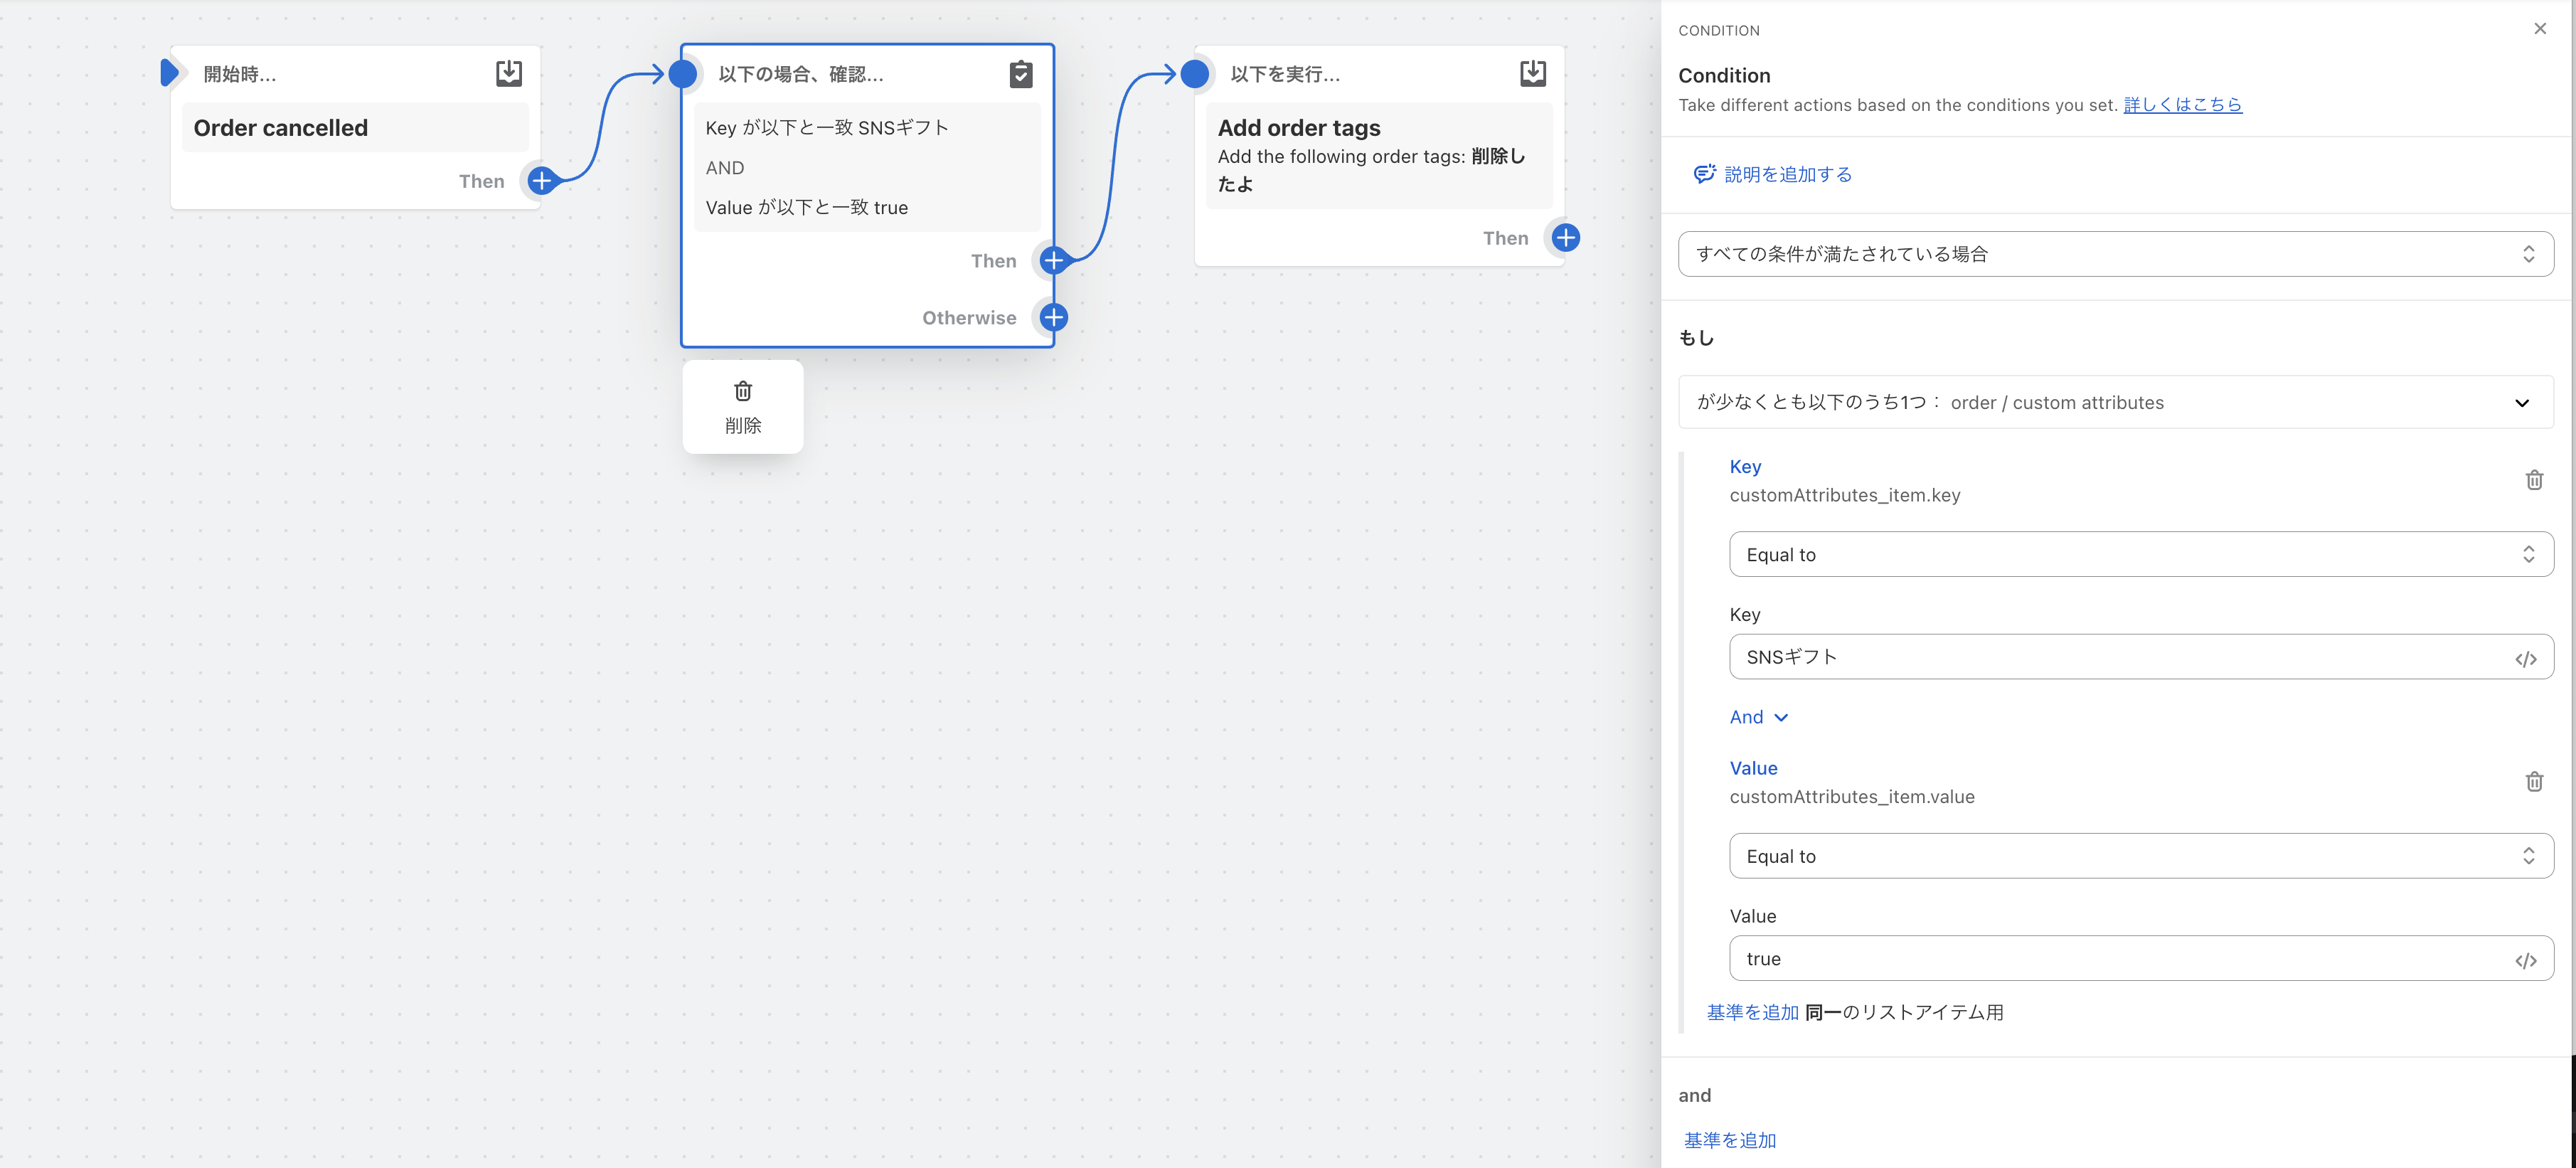Click plus on Add order tags Then
This screenshot has width=2576, height=1168.
click(1565, 238)
